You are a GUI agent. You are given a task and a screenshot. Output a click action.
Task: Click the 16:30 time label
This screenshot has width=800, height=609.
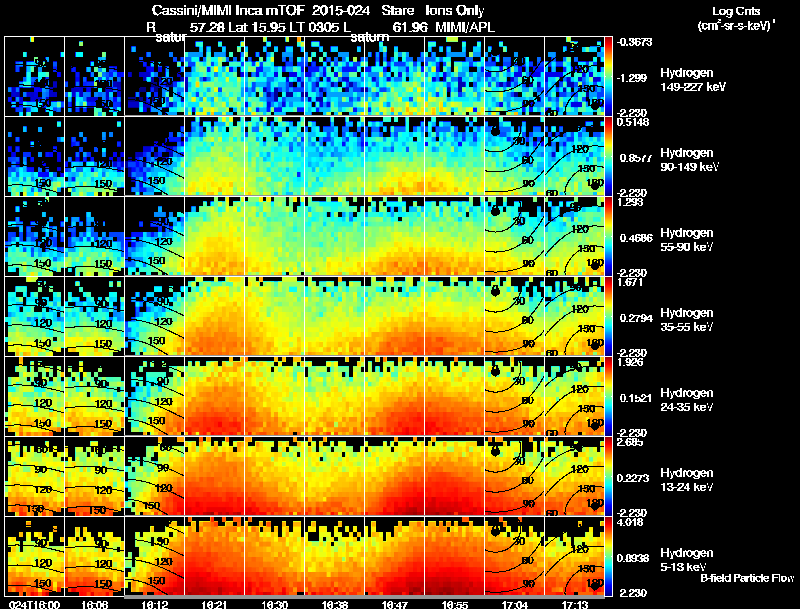(x=274, y=604)
